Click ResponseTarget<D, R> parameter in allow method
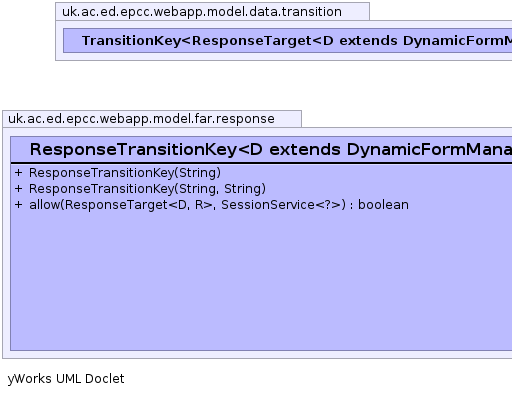 [x=139, y=205]
